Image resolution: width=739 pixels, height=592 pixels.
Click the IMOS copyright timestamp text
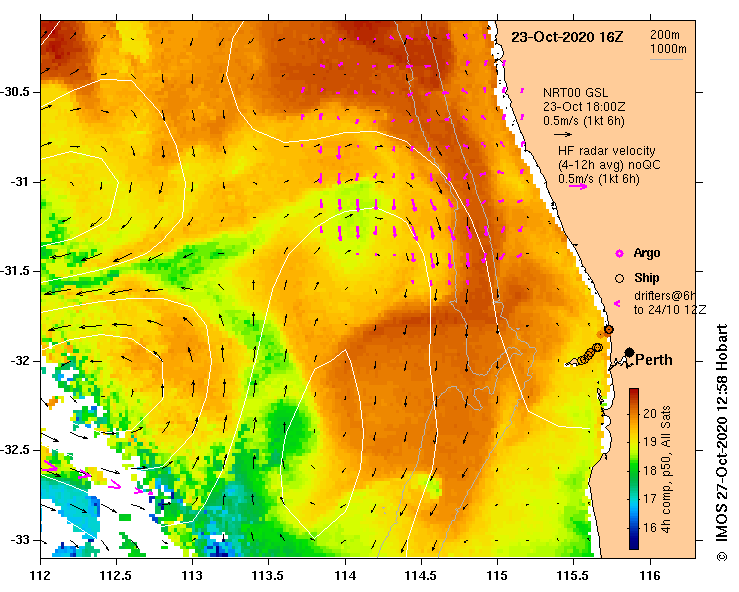pos(721,442)
